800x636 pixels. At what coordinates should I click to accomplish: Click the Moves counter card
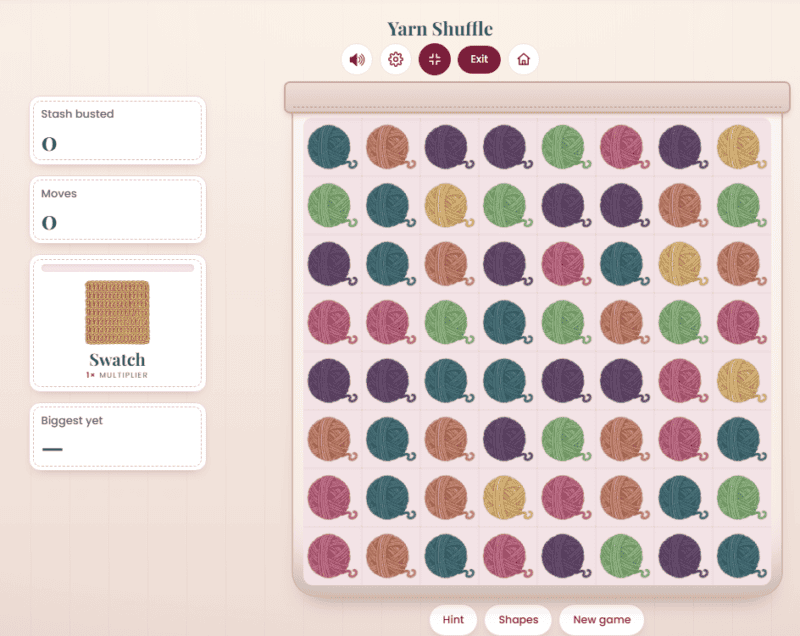tap(118, 210)
